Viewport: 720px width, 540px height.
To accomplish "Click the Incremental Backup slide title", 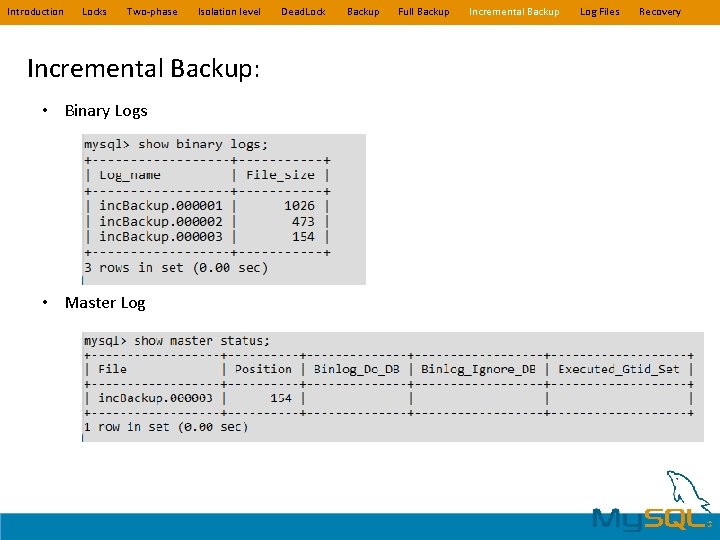I will coord(143,68).
